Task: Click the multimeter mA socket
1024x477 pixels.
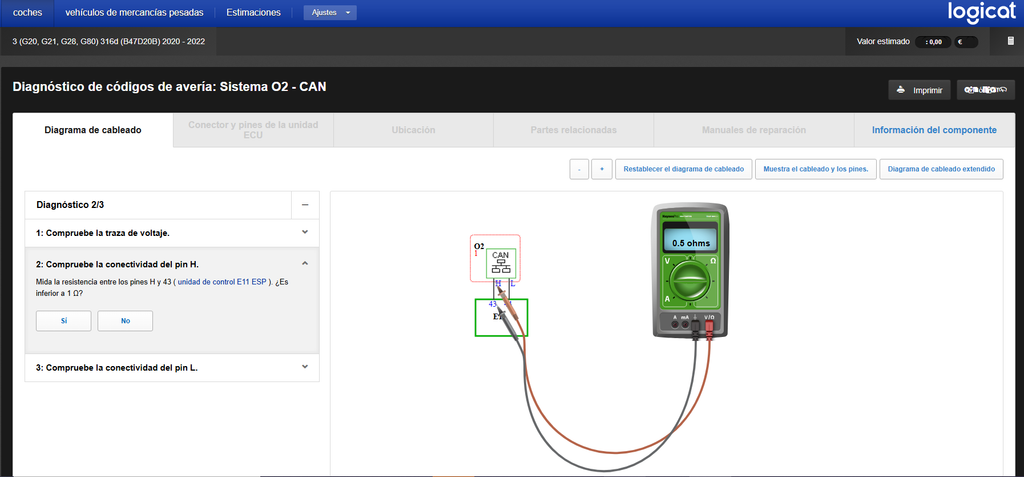Action: pyautogui.click(x=685, y=323)
